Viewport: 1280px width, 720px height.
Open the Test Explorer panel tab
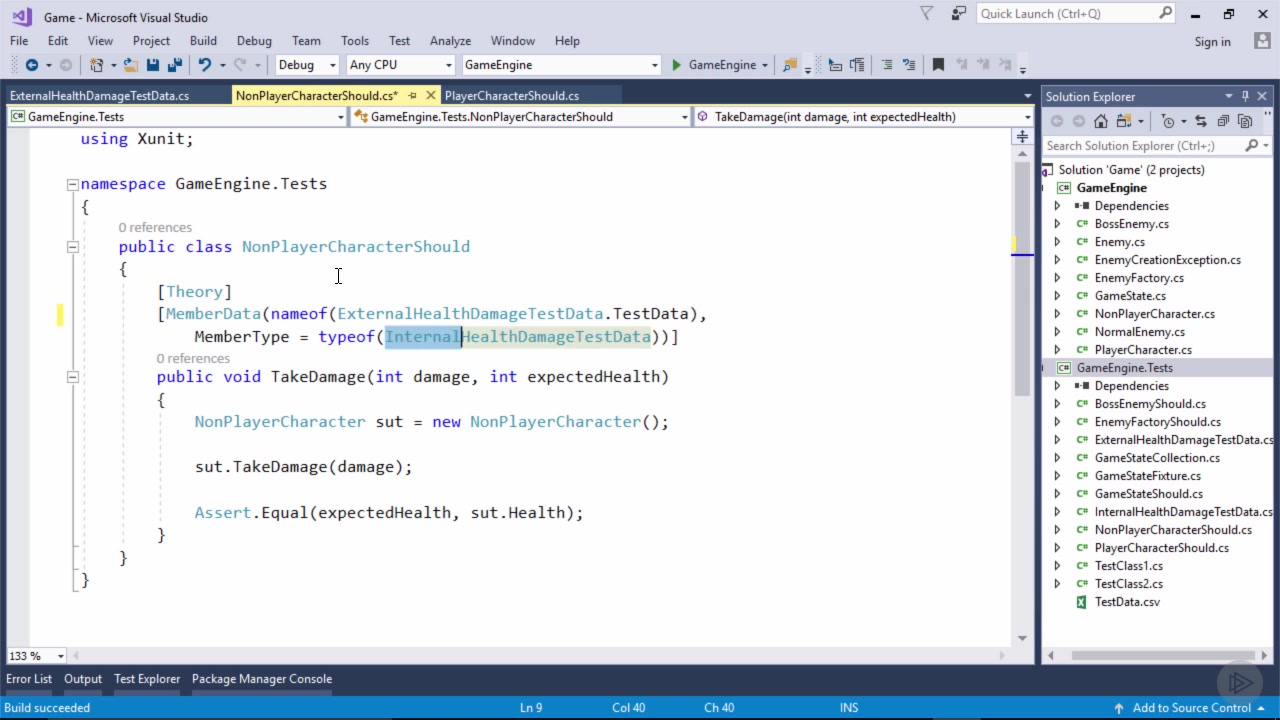[147, 679]
